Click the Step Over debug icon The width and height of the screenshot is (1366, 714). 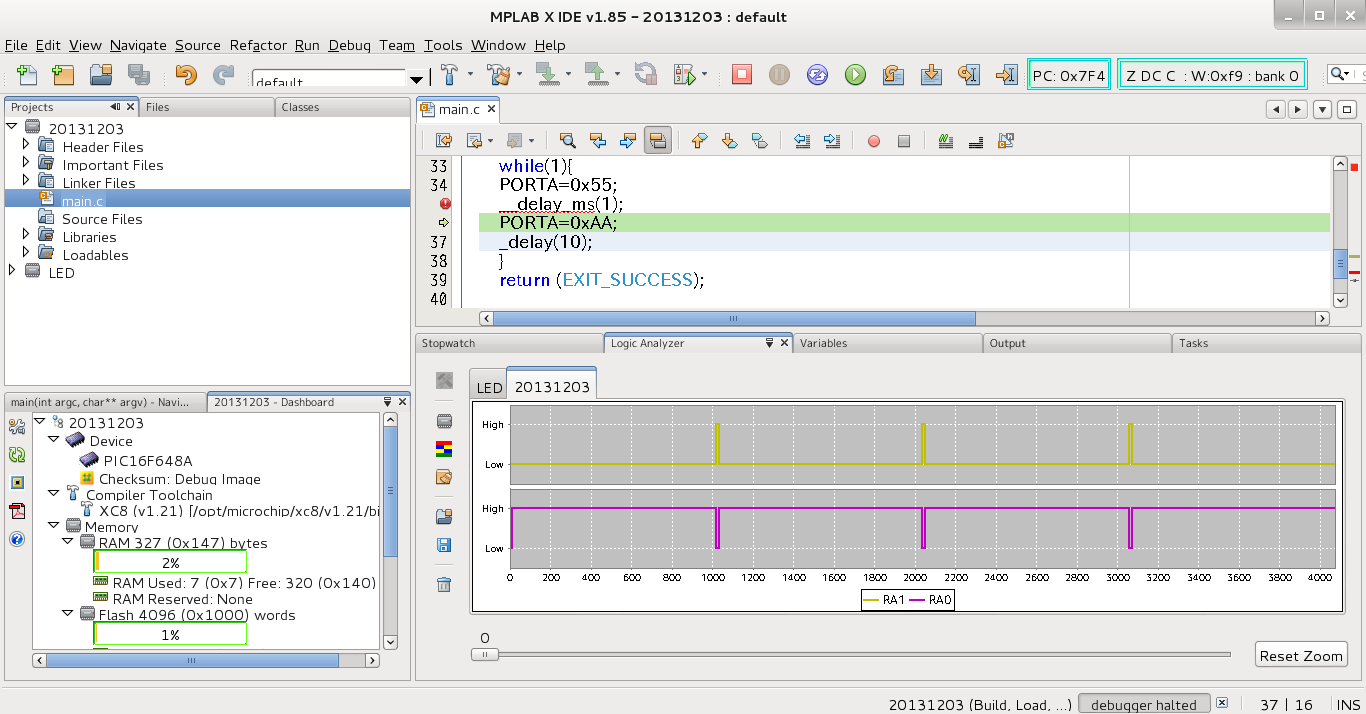pyautogui.click(x=893, y=75)
